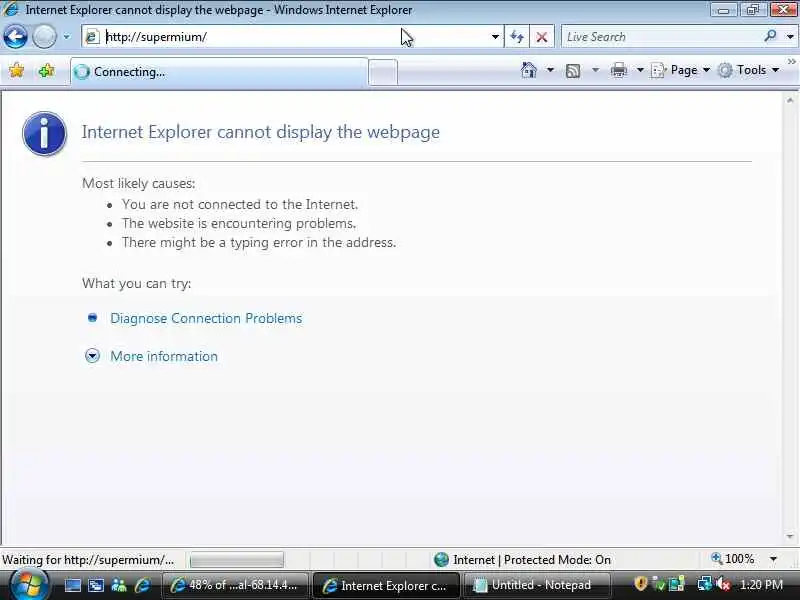Click the Internet Explorer title bar icon
Image resolution: width=800 pixels, height=600 pixels.
10,9
